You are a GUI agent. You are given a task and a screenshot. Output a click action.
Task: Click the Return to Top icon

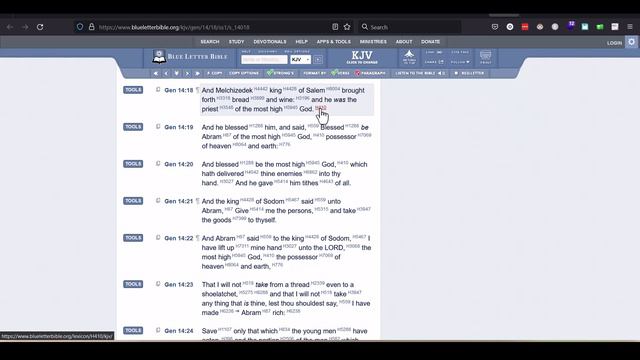pos(409,57)
